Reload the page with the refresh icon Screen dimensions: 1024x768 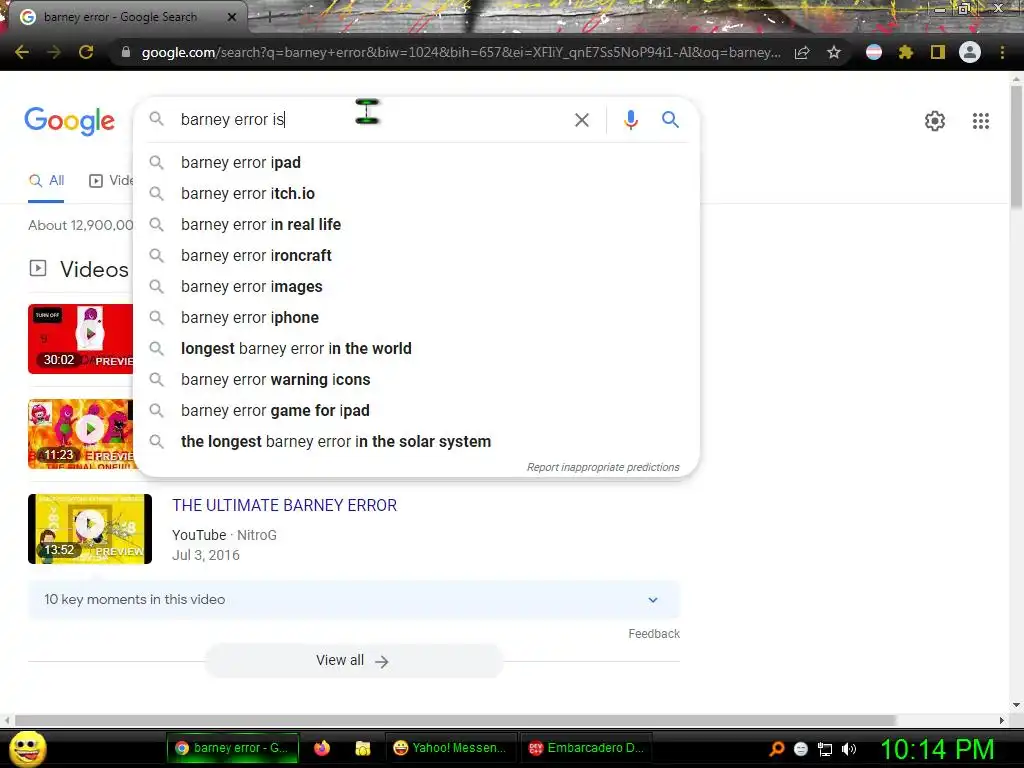point(86,52)
